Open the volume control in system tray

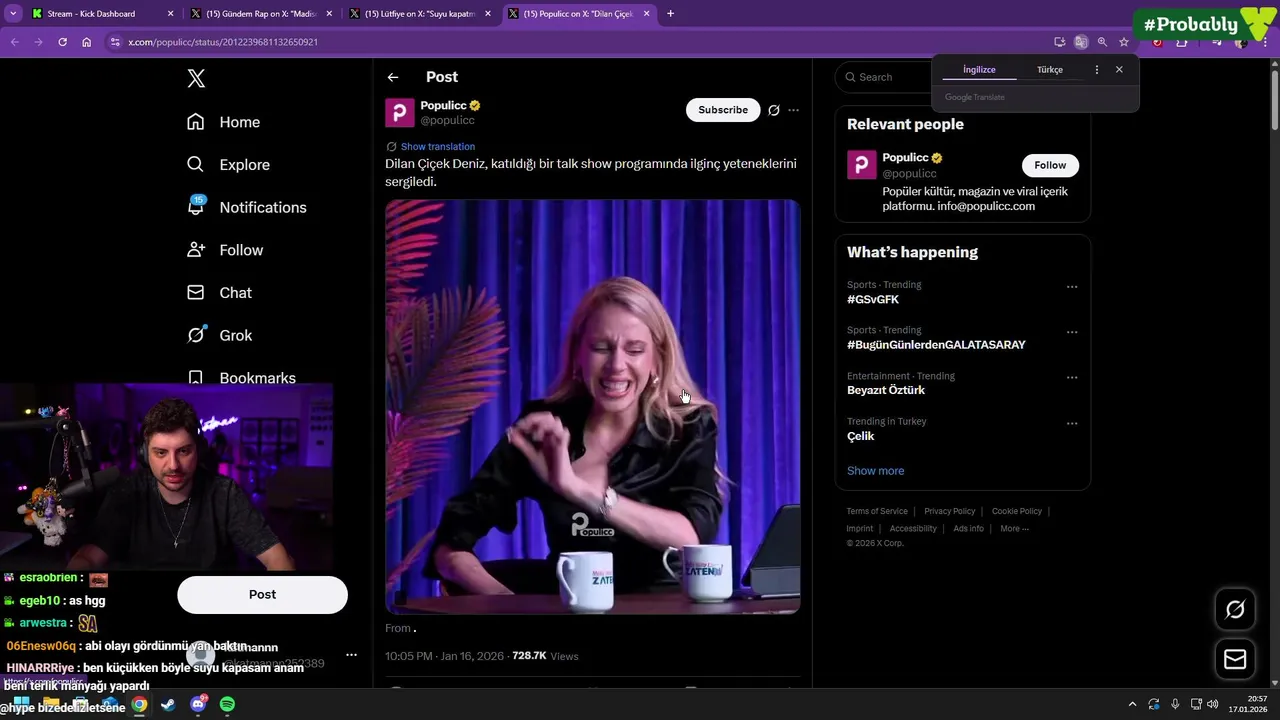pyautogui.click(x=1212, y=704)
